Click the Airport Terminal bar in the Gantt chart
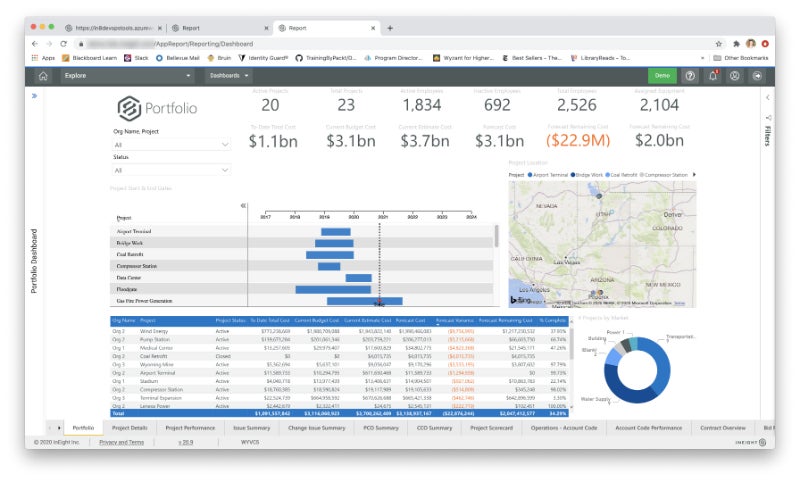This screenshot has width=800, height=482. [335, 232]
